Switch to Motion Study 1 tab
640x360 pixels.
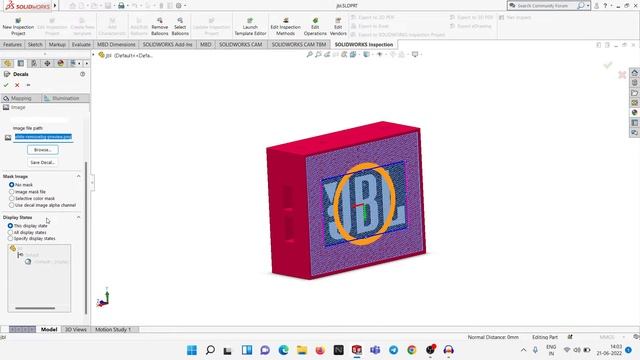113,329
